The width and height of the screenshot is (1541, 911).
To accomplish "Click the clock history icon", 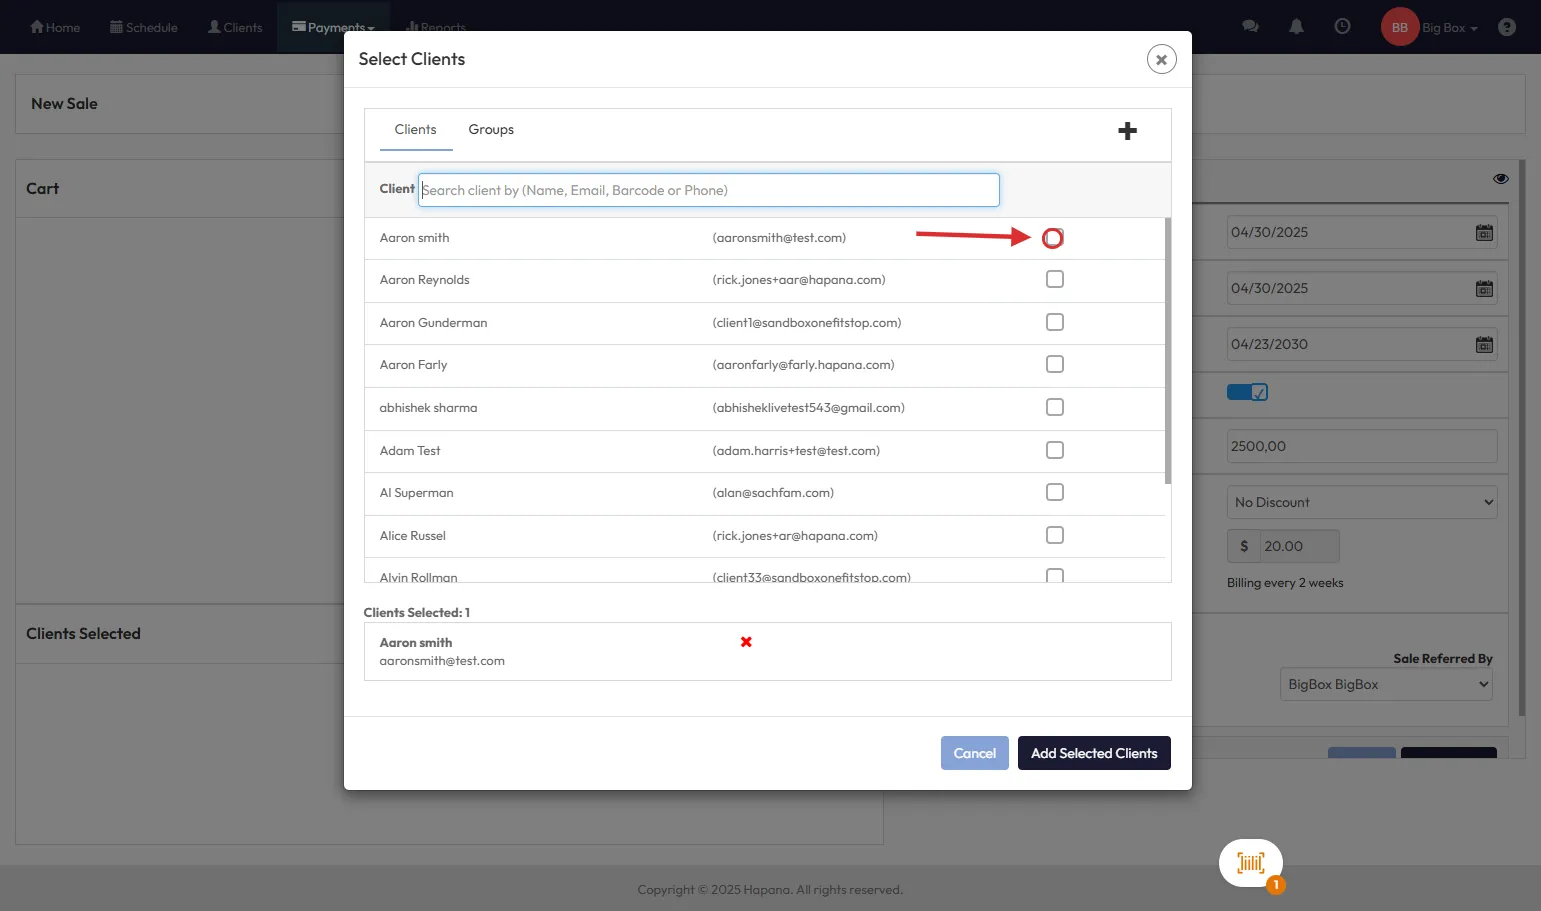I will pyautogui.click(x=1342, y=27).
